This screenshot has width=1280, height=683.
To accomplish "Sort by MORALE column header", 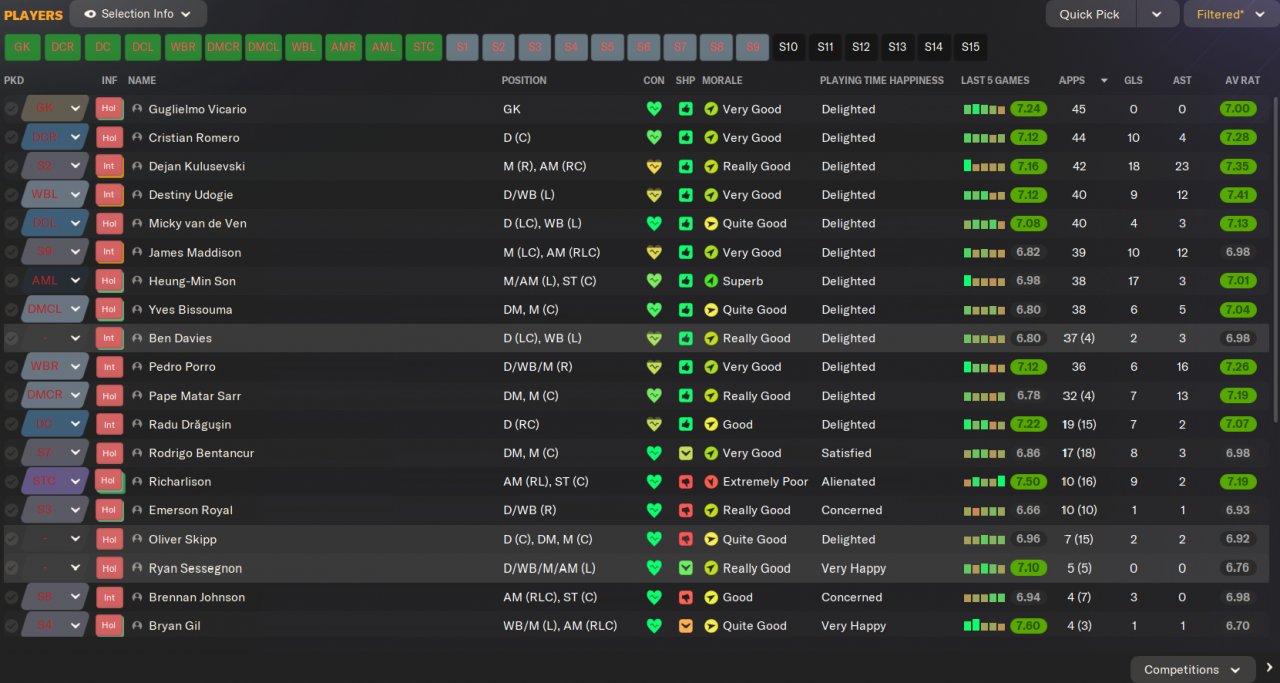I will [x=722, y=80].
